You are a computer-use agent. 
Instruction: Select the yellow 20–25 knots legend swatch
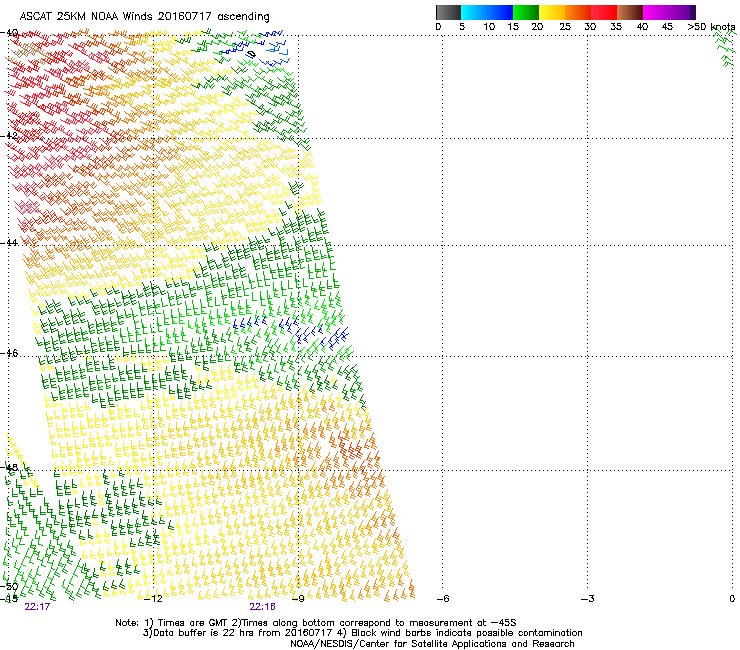(x=552, y=12)
